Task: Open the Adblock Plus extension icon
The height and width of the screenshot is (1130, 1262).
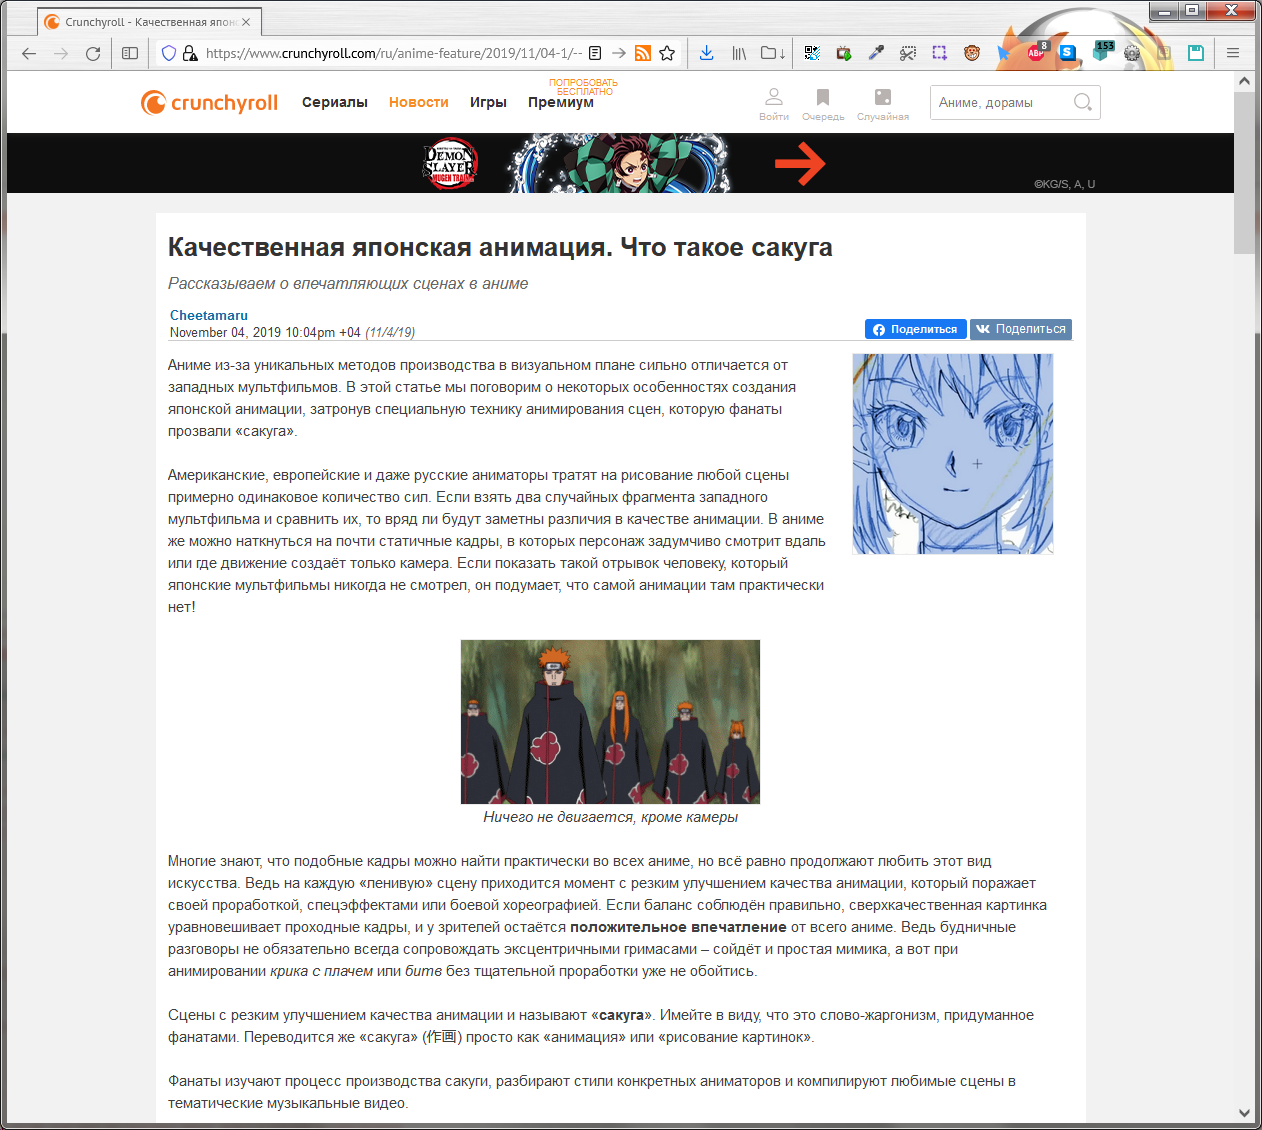Action: 1037,52
